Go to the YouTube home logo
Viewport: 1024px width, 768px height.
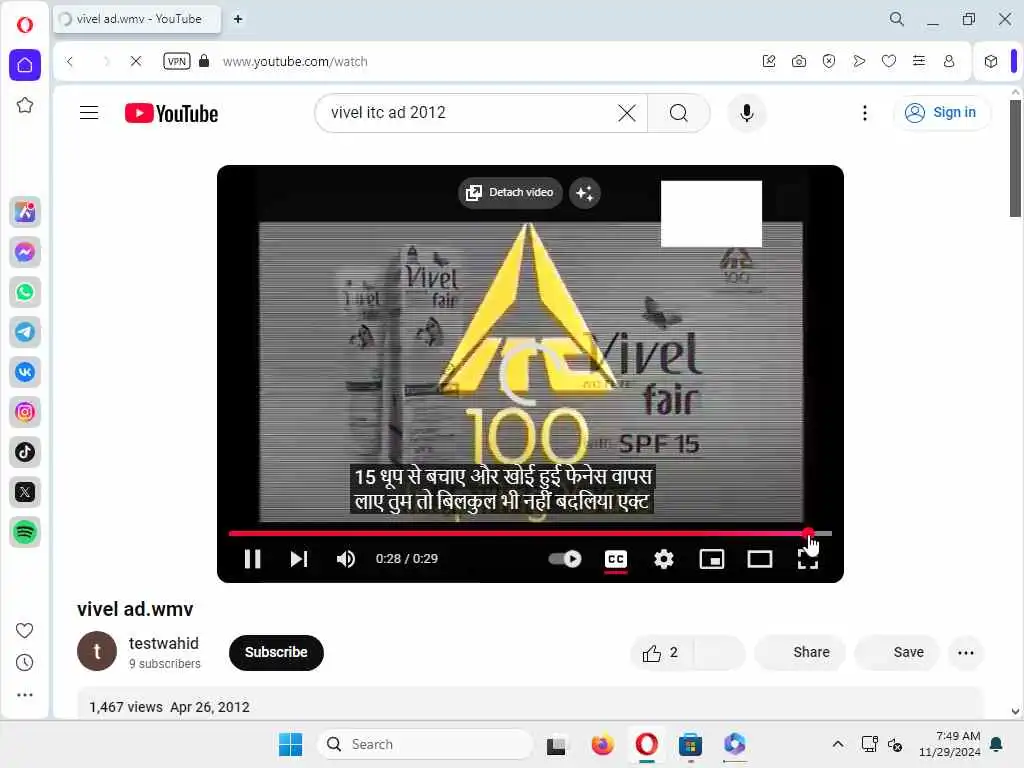[x=172, y=113]
